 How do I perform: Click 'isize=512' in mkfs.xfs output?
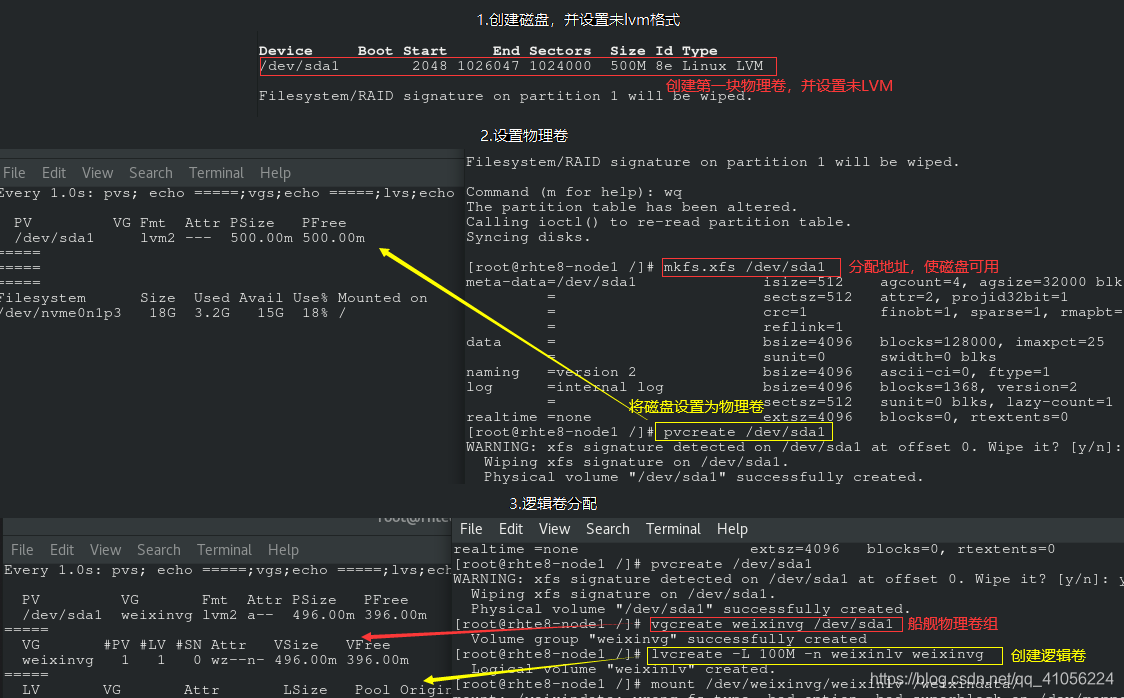(803, 282)
